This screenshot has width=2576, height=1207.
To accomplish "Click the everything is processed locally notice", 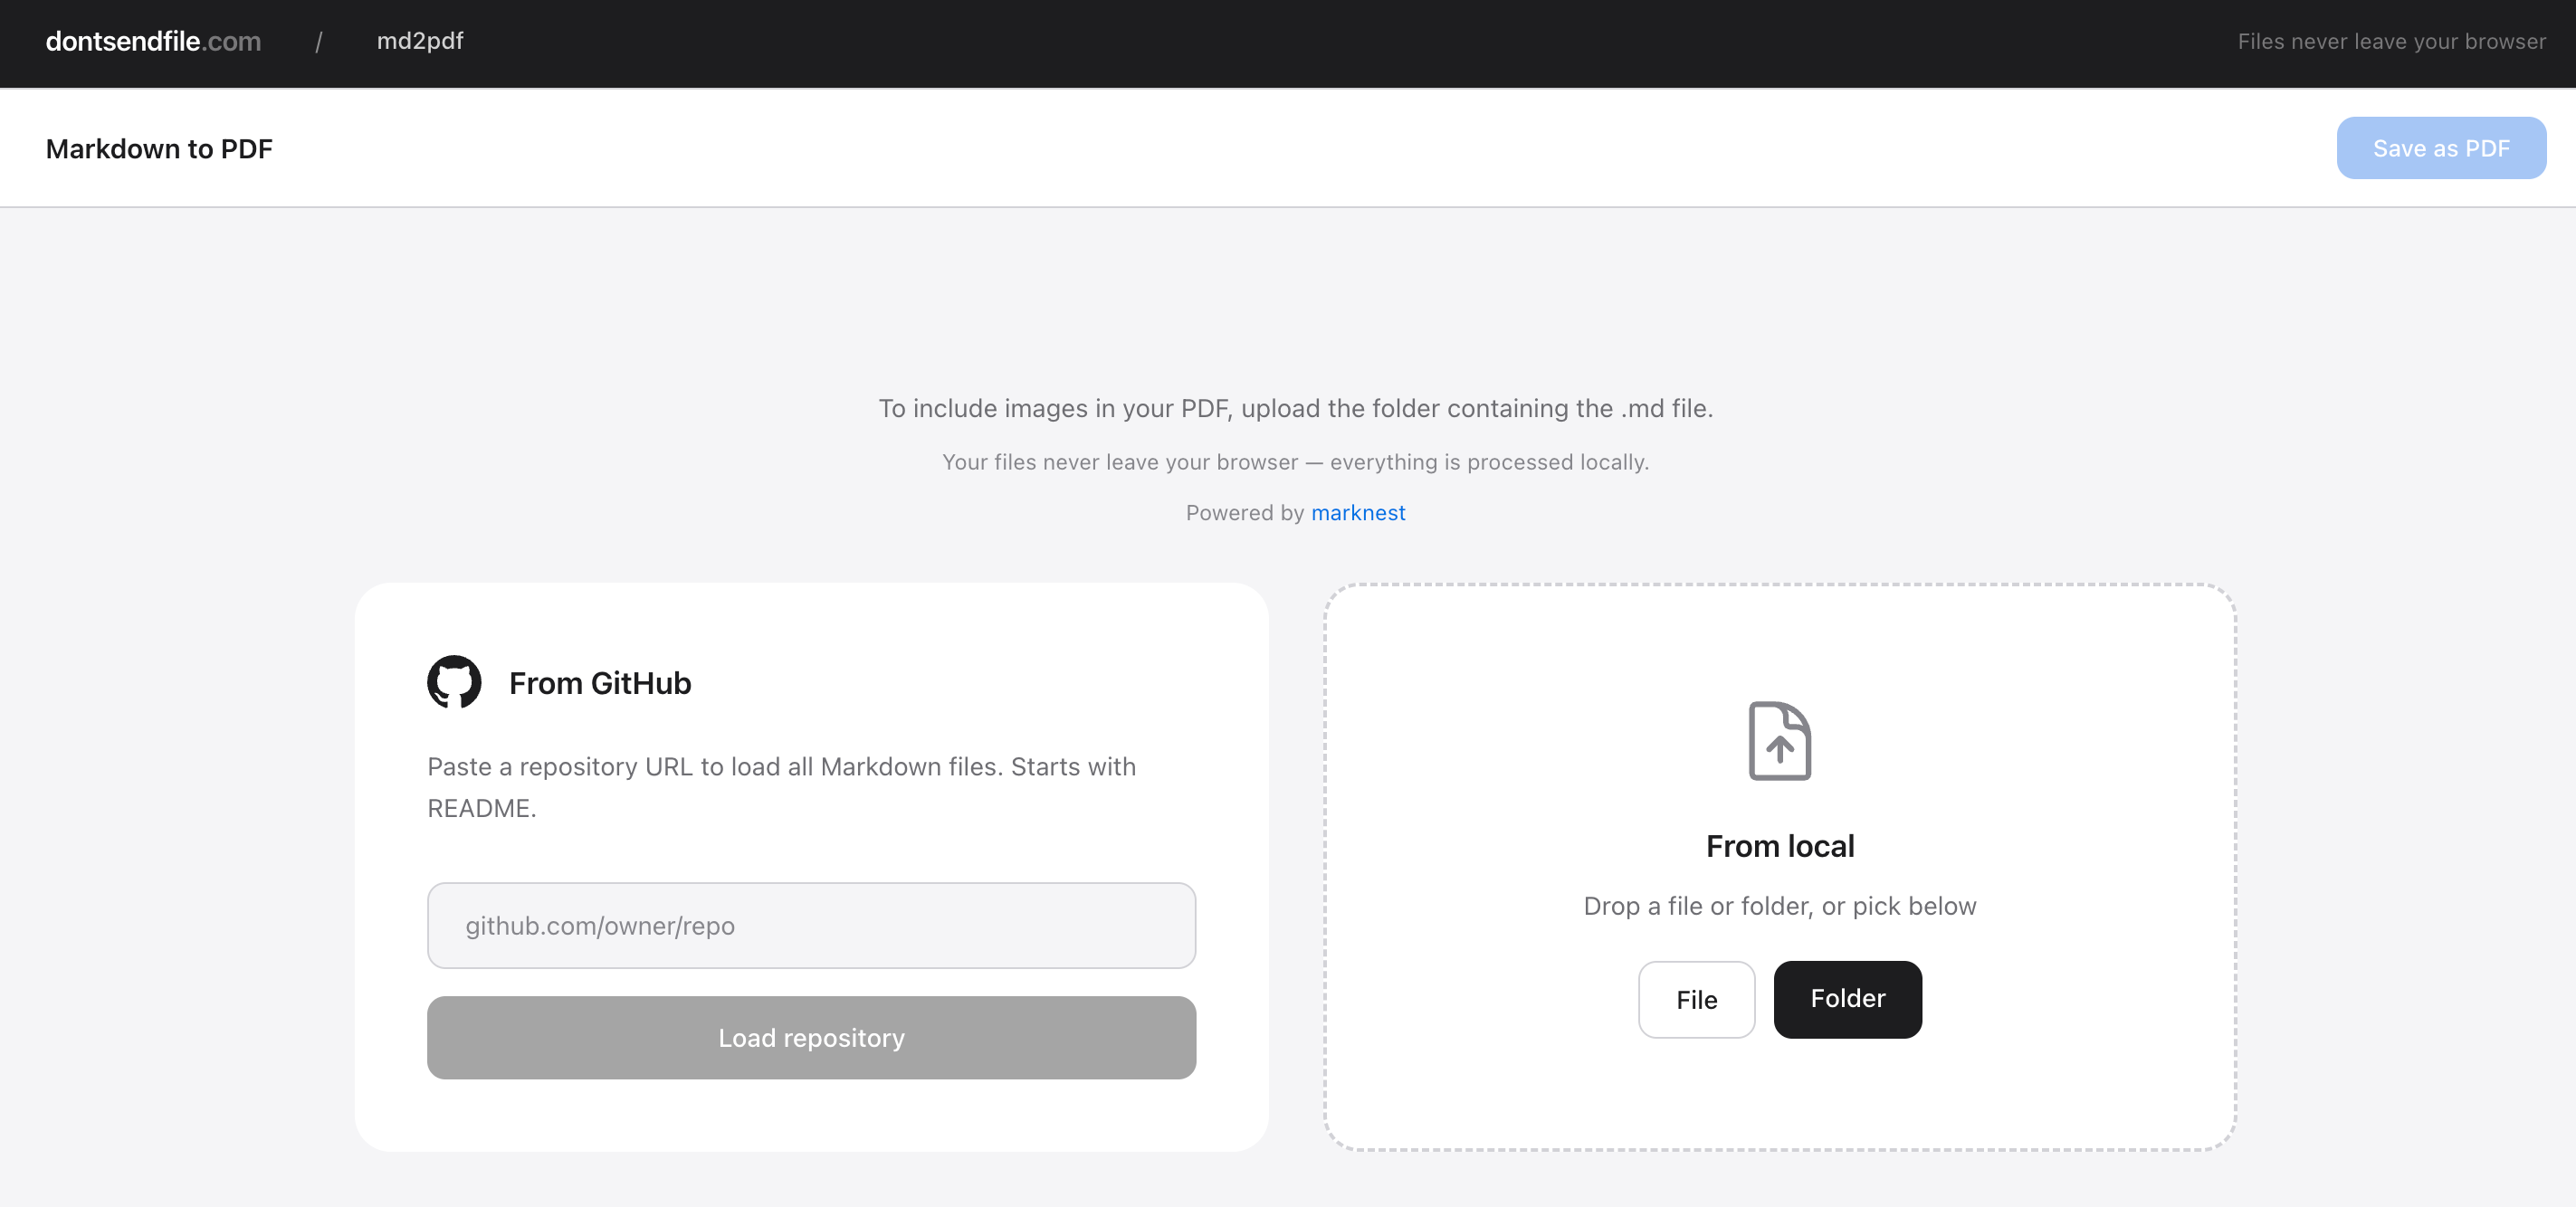I will (x=1295, y=462).
